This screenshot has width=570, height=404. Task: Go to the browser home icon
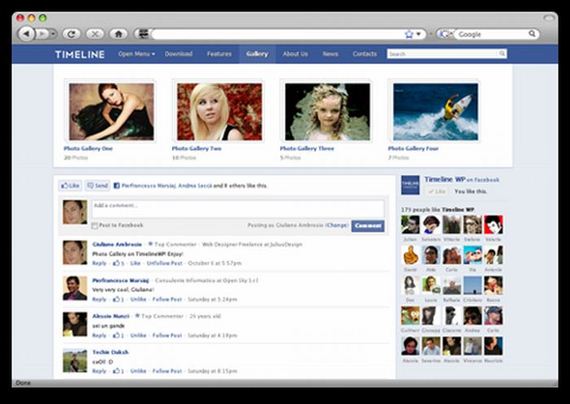click(x=118, y=34)
